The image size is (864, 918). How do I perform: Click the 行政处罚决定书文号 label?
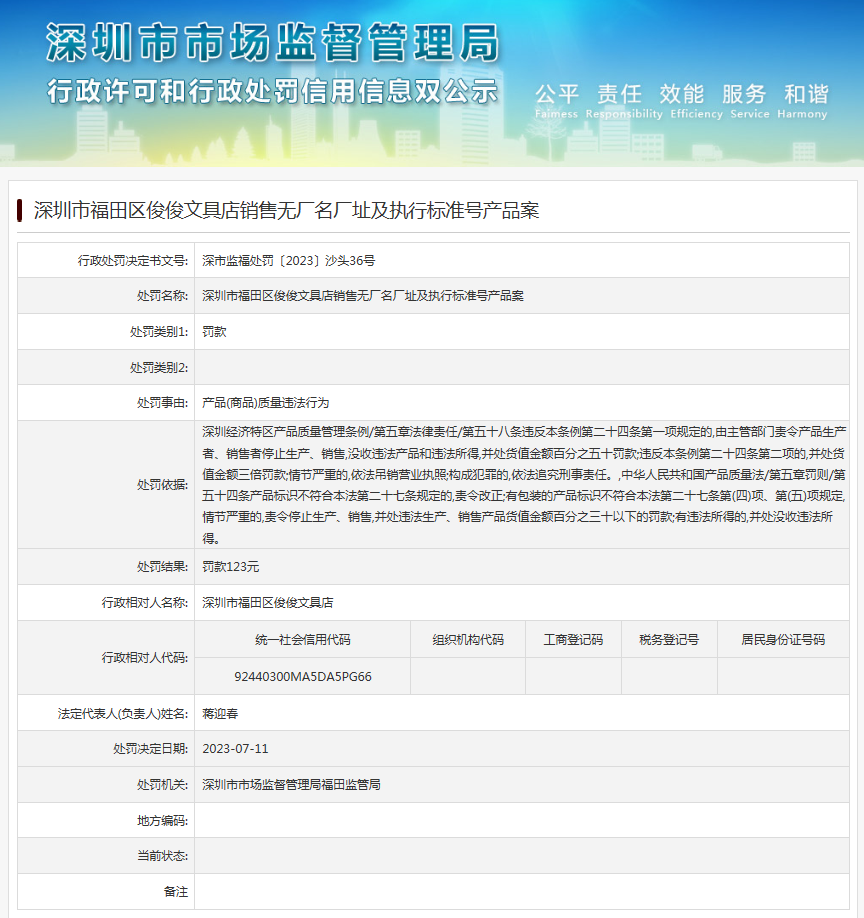(133, 261)
